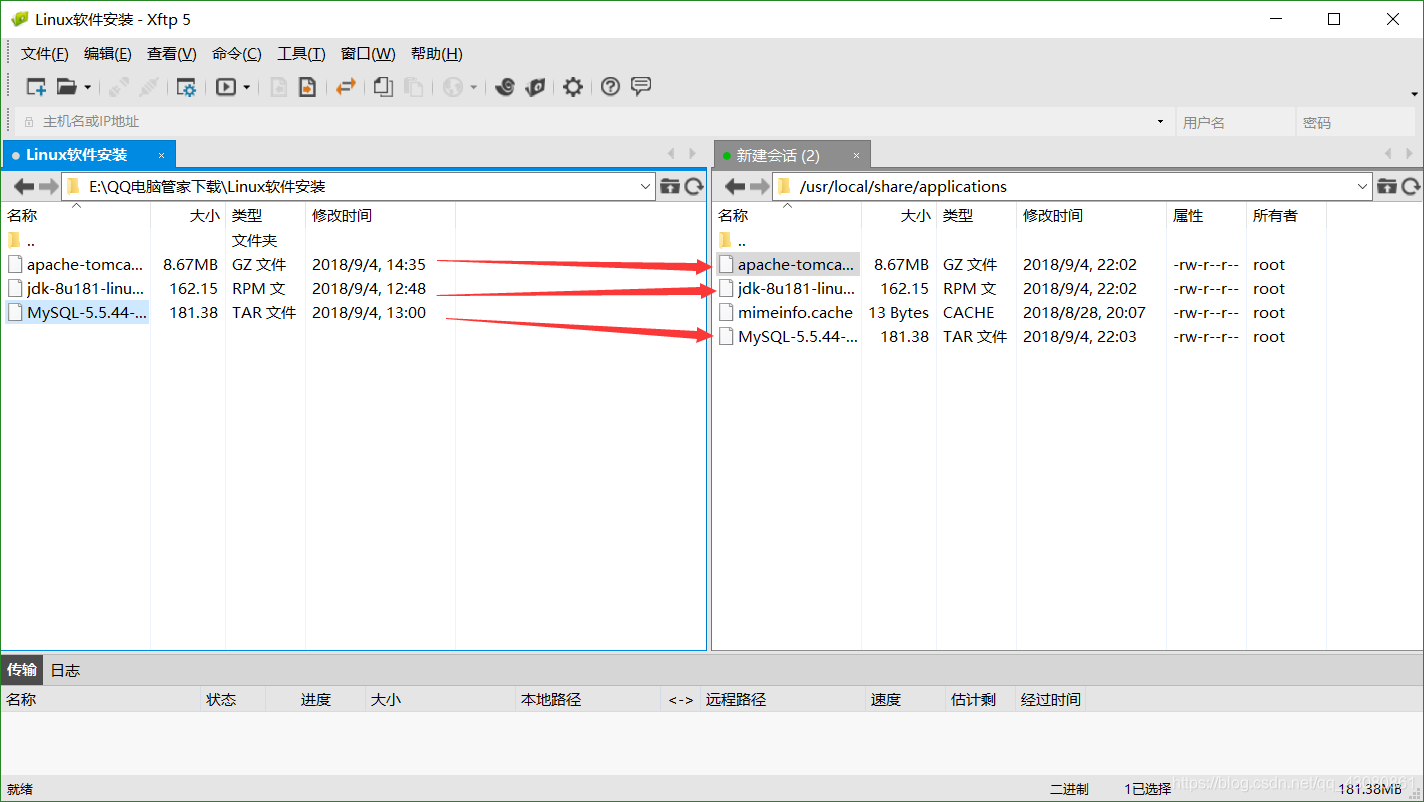Click the Copy toolbar icon

(383, 87)
